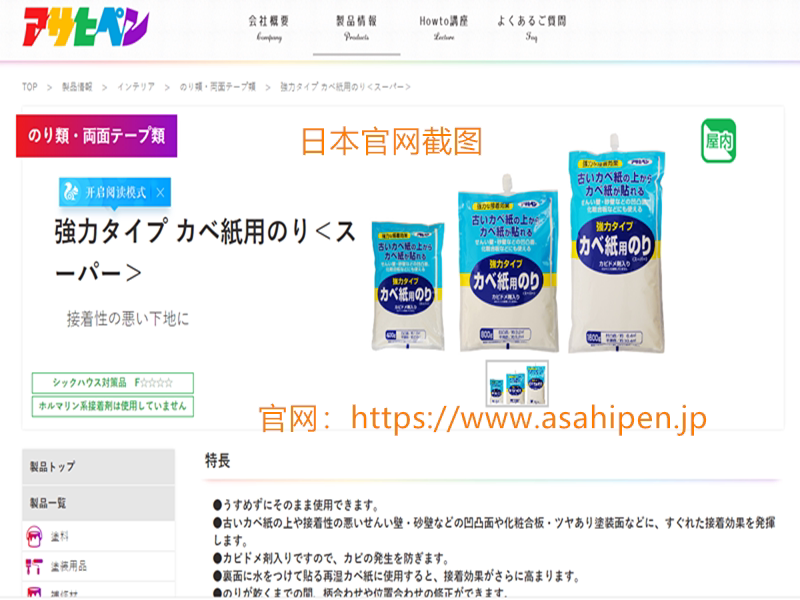Open the よくあるご質問 Faq menu

click(532, 28)
